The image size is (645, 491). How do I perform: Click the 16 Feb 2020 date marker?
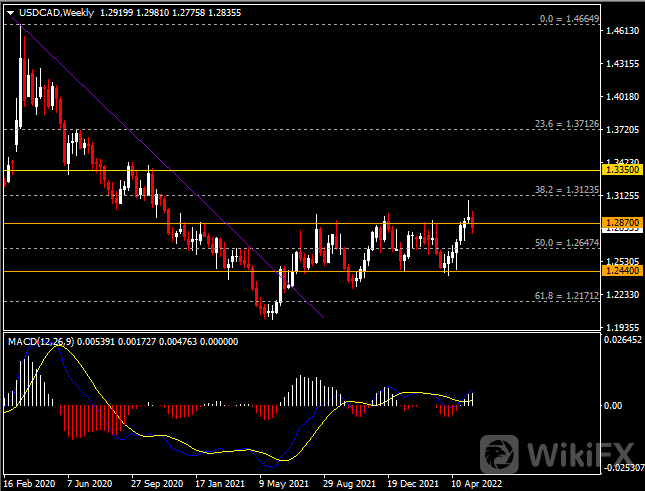(31, 482)
